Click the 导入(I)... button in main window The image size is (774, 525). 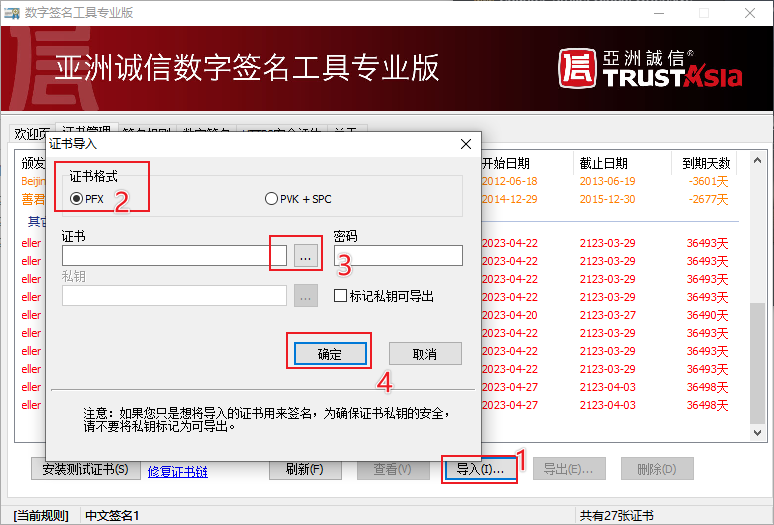coord(480,469)
